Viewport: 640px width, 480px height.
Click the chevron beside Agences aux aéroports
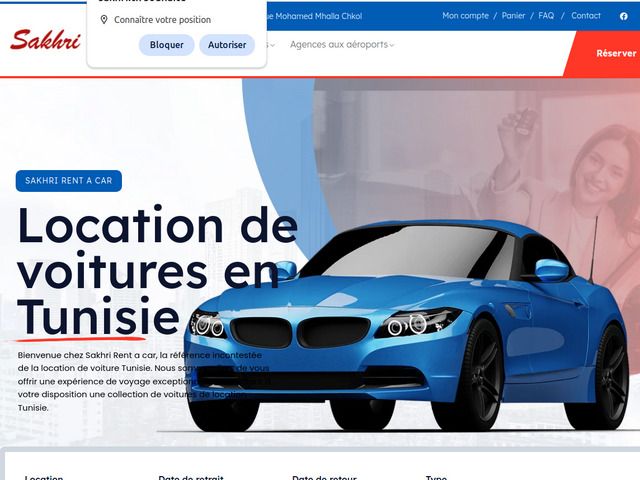[391, 45]
